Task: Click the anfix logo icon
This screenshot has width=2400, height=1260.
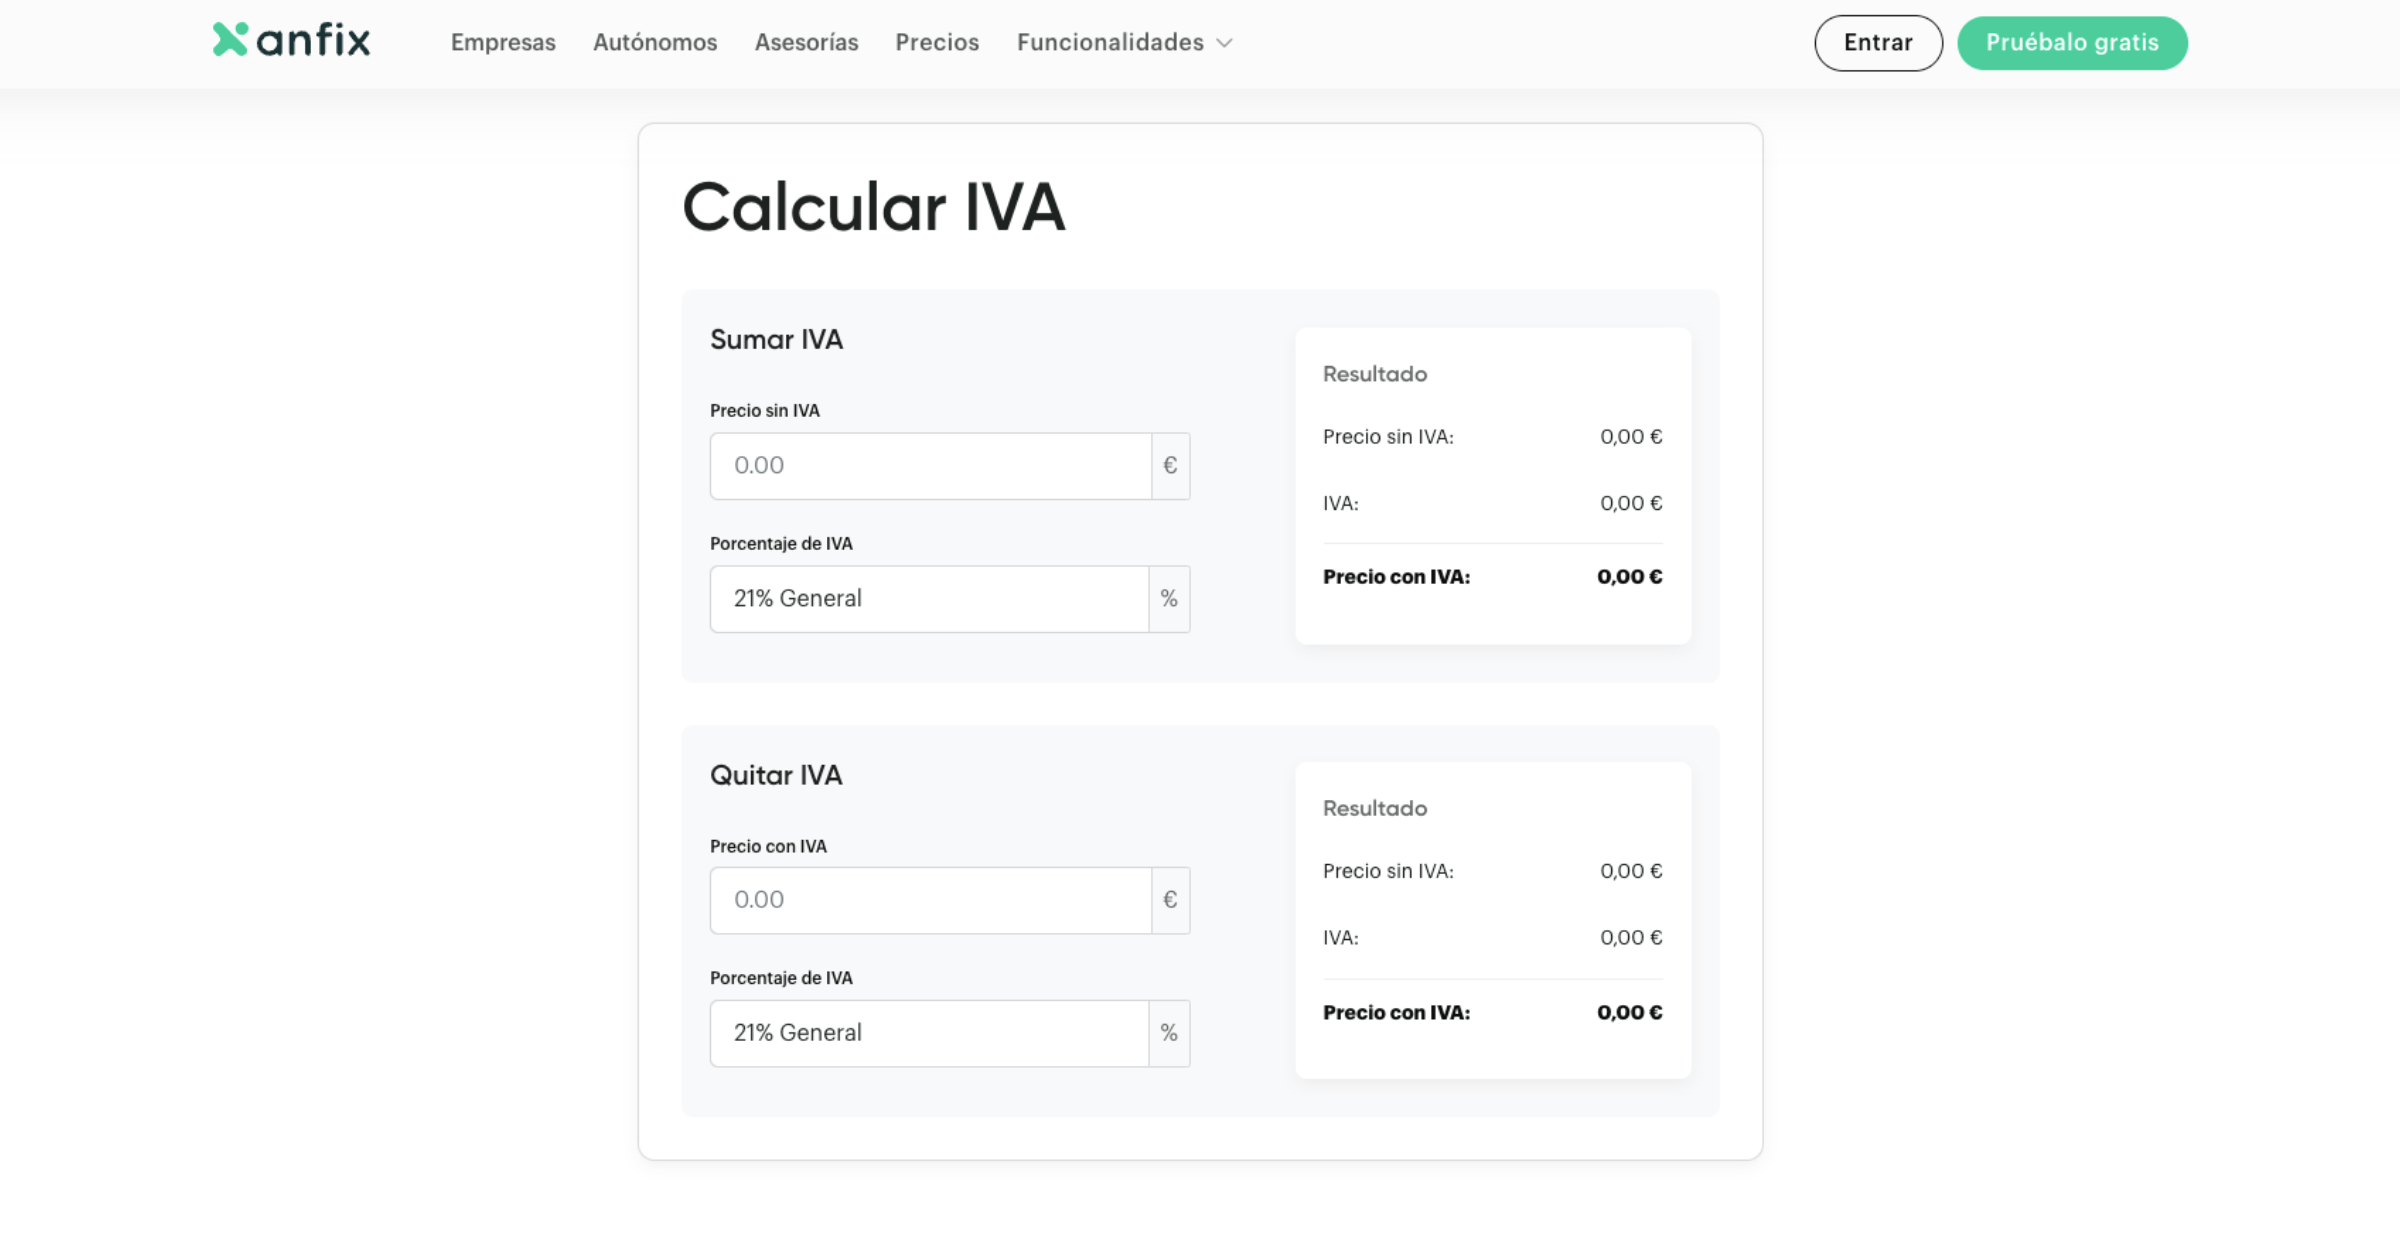Action: (x=228, y=38)
